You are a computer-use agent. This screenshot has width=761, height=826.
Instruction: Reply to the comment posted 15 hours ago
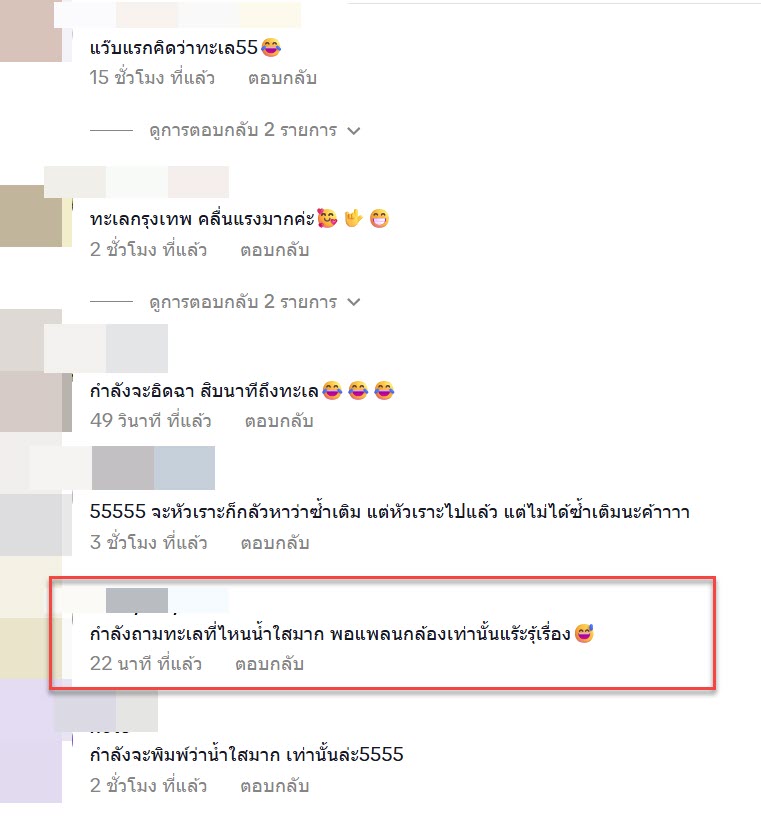pyautogui.click(x=282, y=78)
